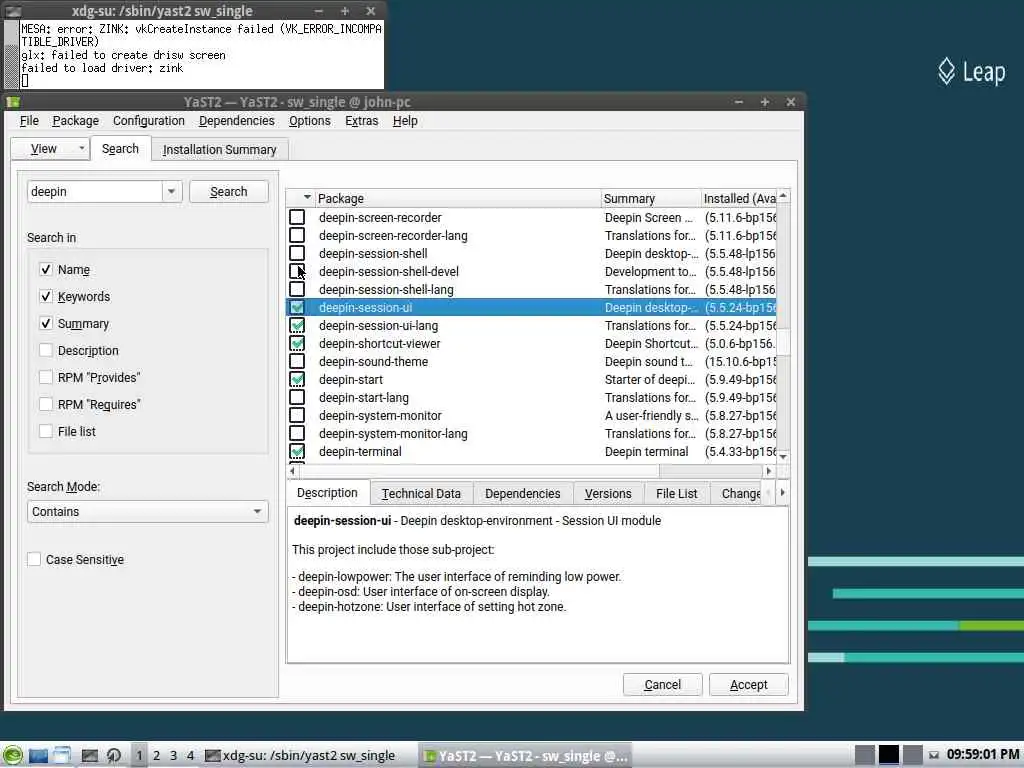Switch to Technical Data tab
Screen dimensions: 1024x768
[x=421, y=494]
